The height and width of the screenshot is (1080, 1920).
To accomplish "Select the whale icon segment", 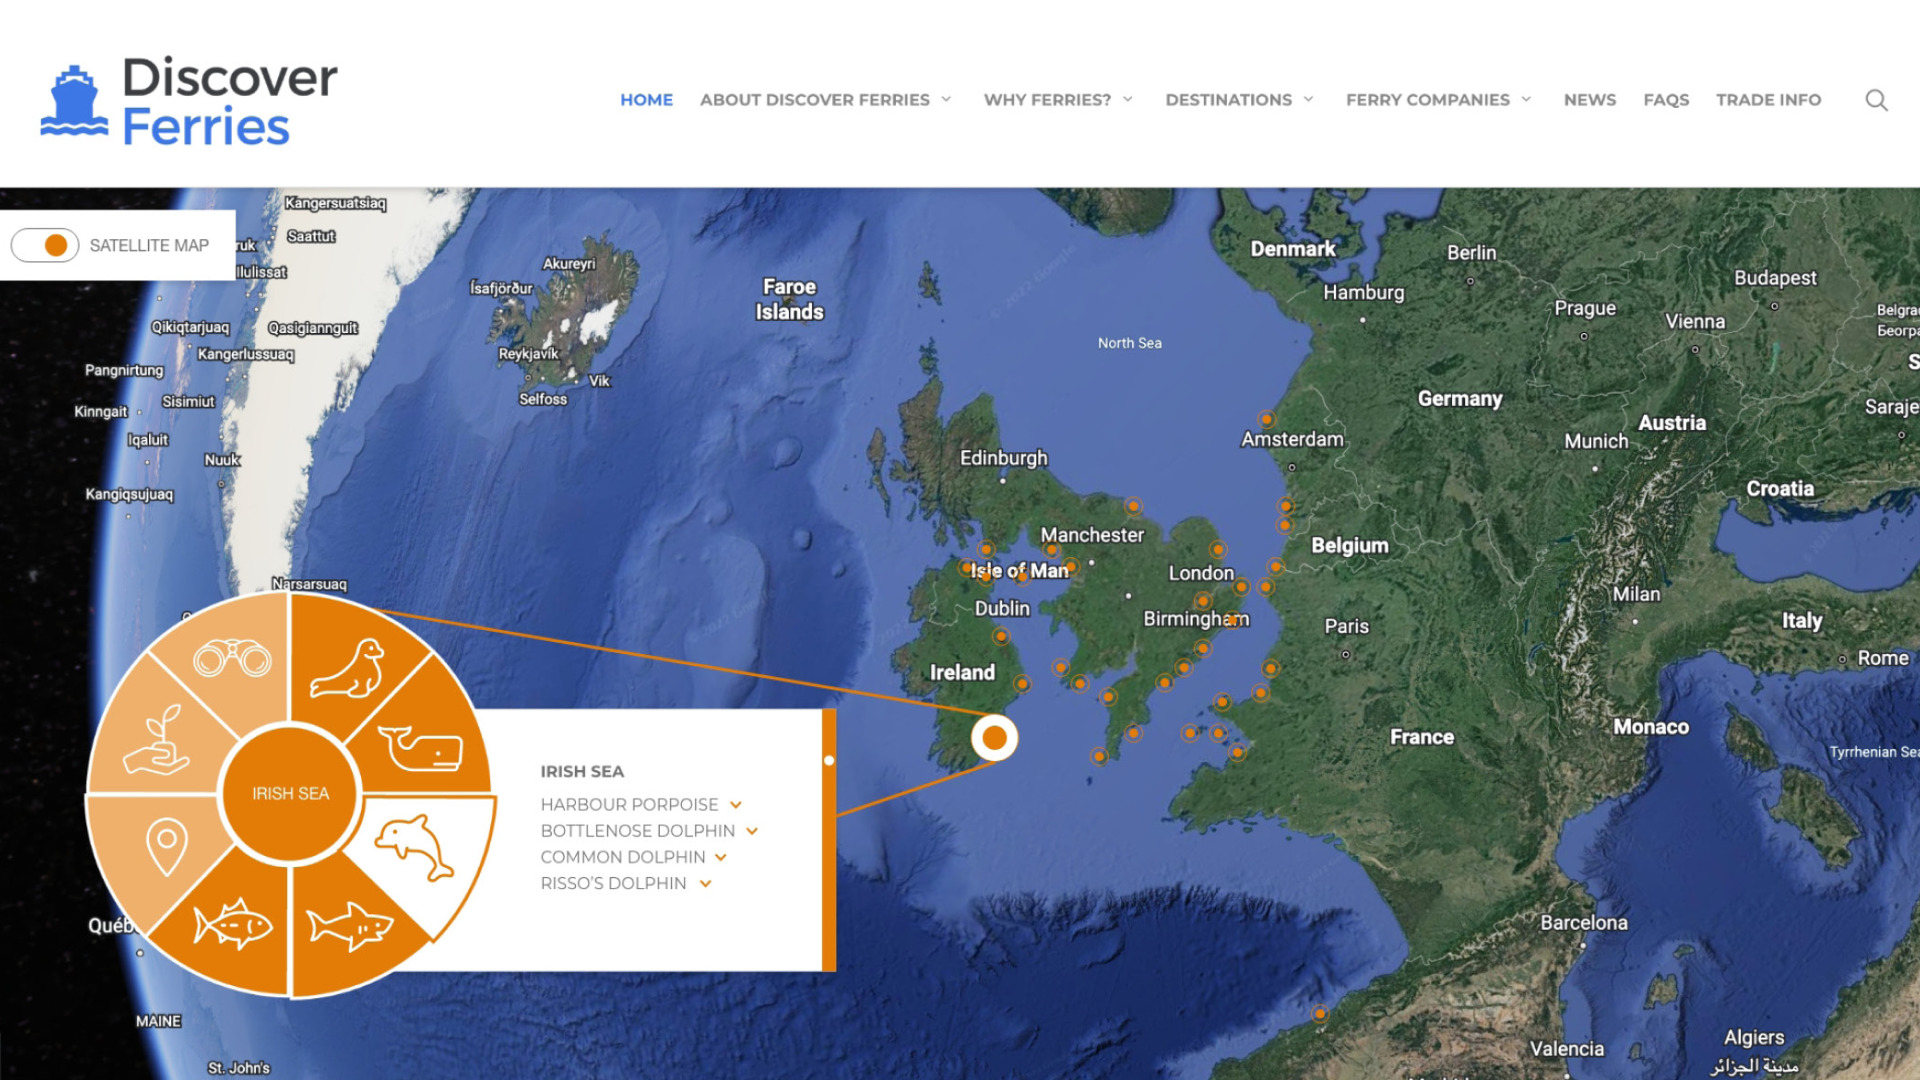I will coord(420,748).
